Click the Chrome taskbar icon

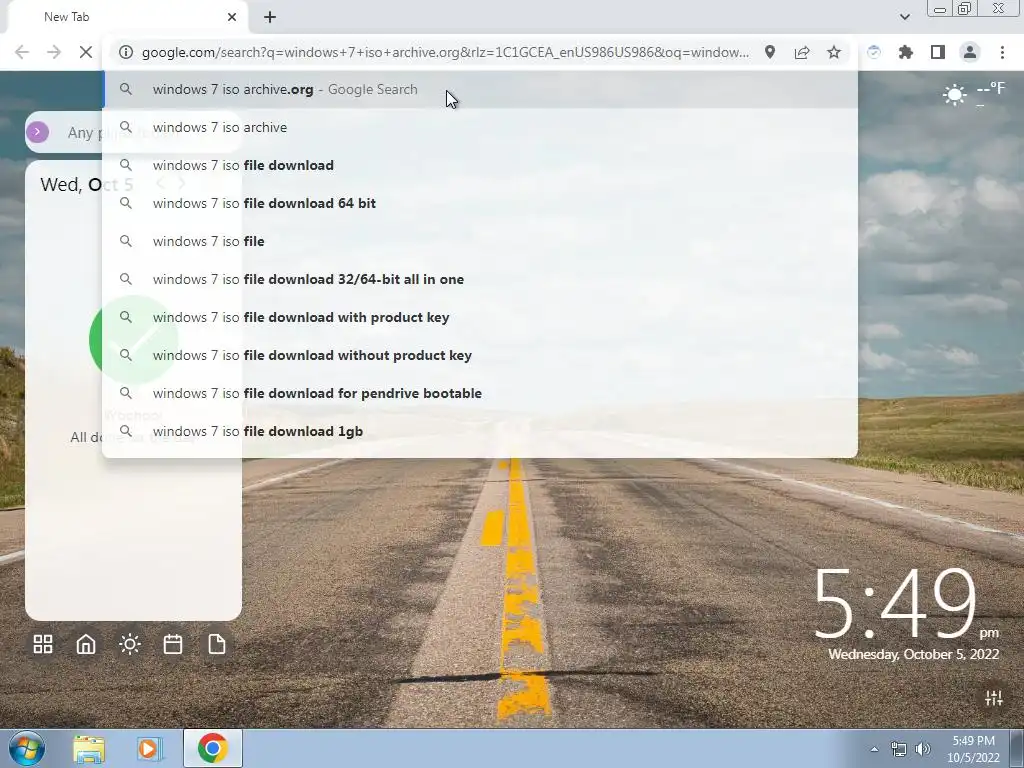pos(212,748)
